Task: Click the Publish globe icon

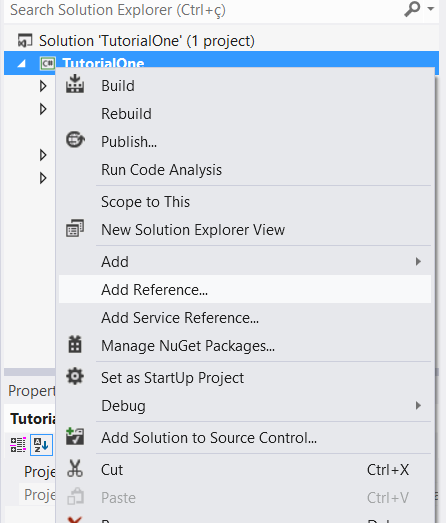Action: coord(75,140)
